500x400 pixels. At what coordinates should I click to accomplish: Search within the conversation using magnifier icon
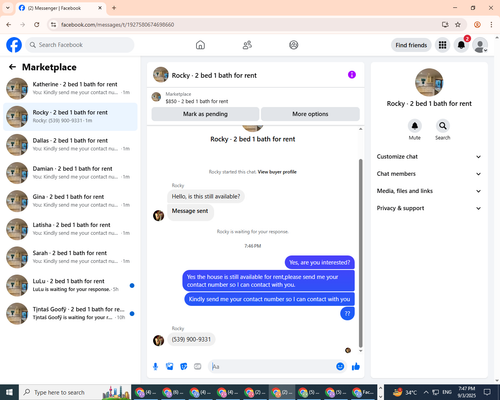tap(443, 126)
